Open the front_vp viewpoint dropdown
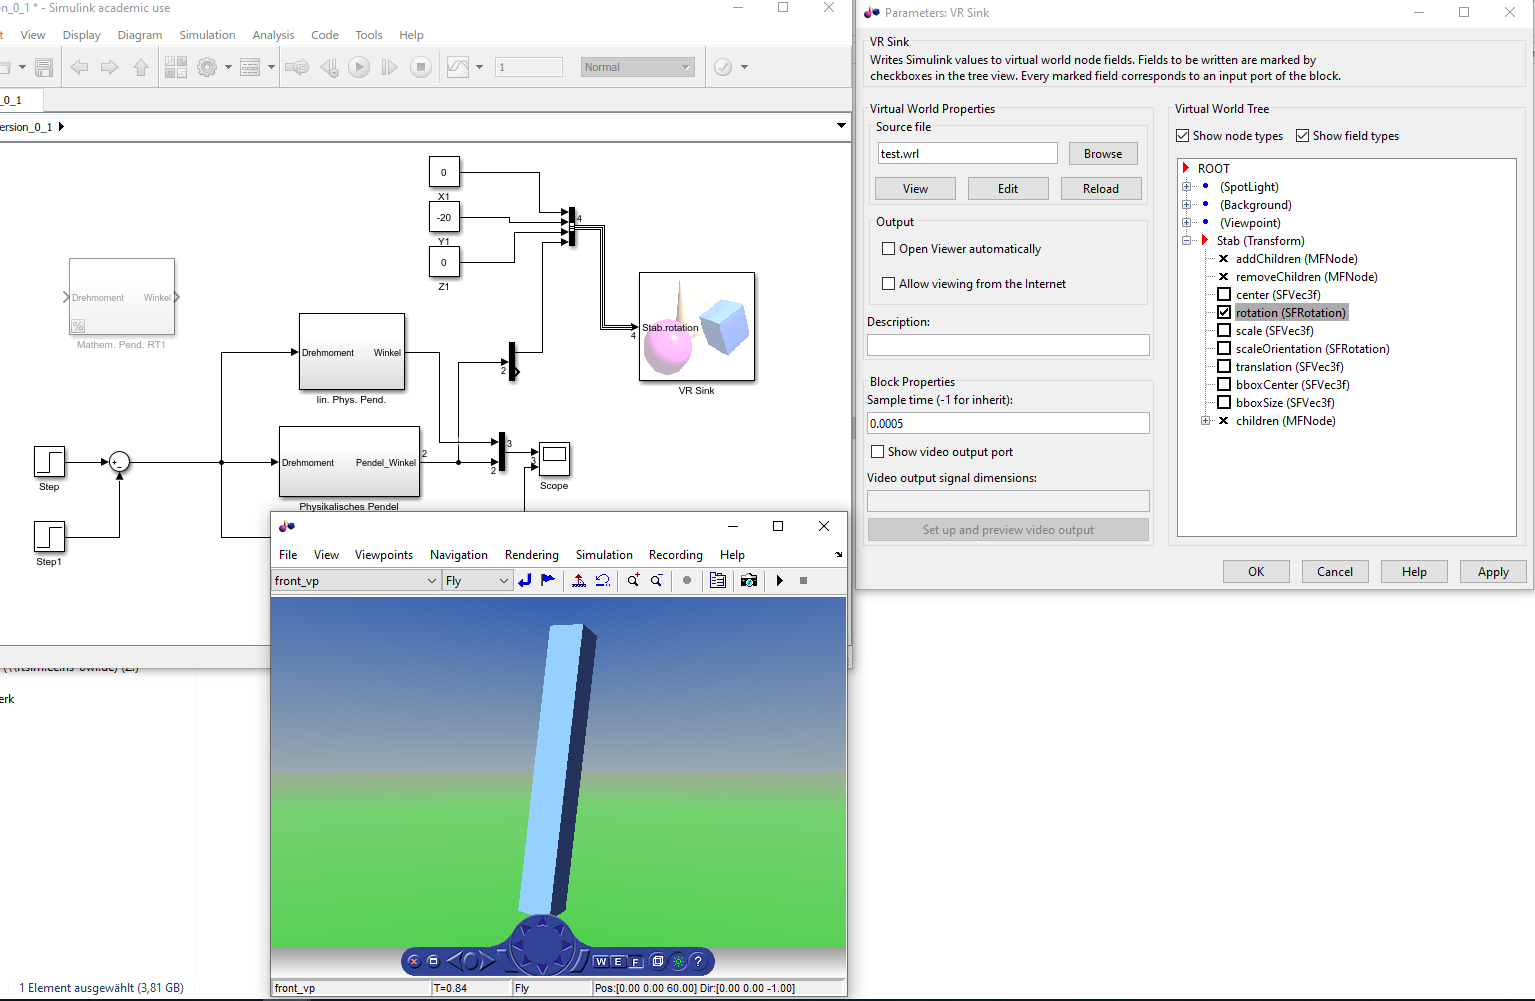 (432, 581)
